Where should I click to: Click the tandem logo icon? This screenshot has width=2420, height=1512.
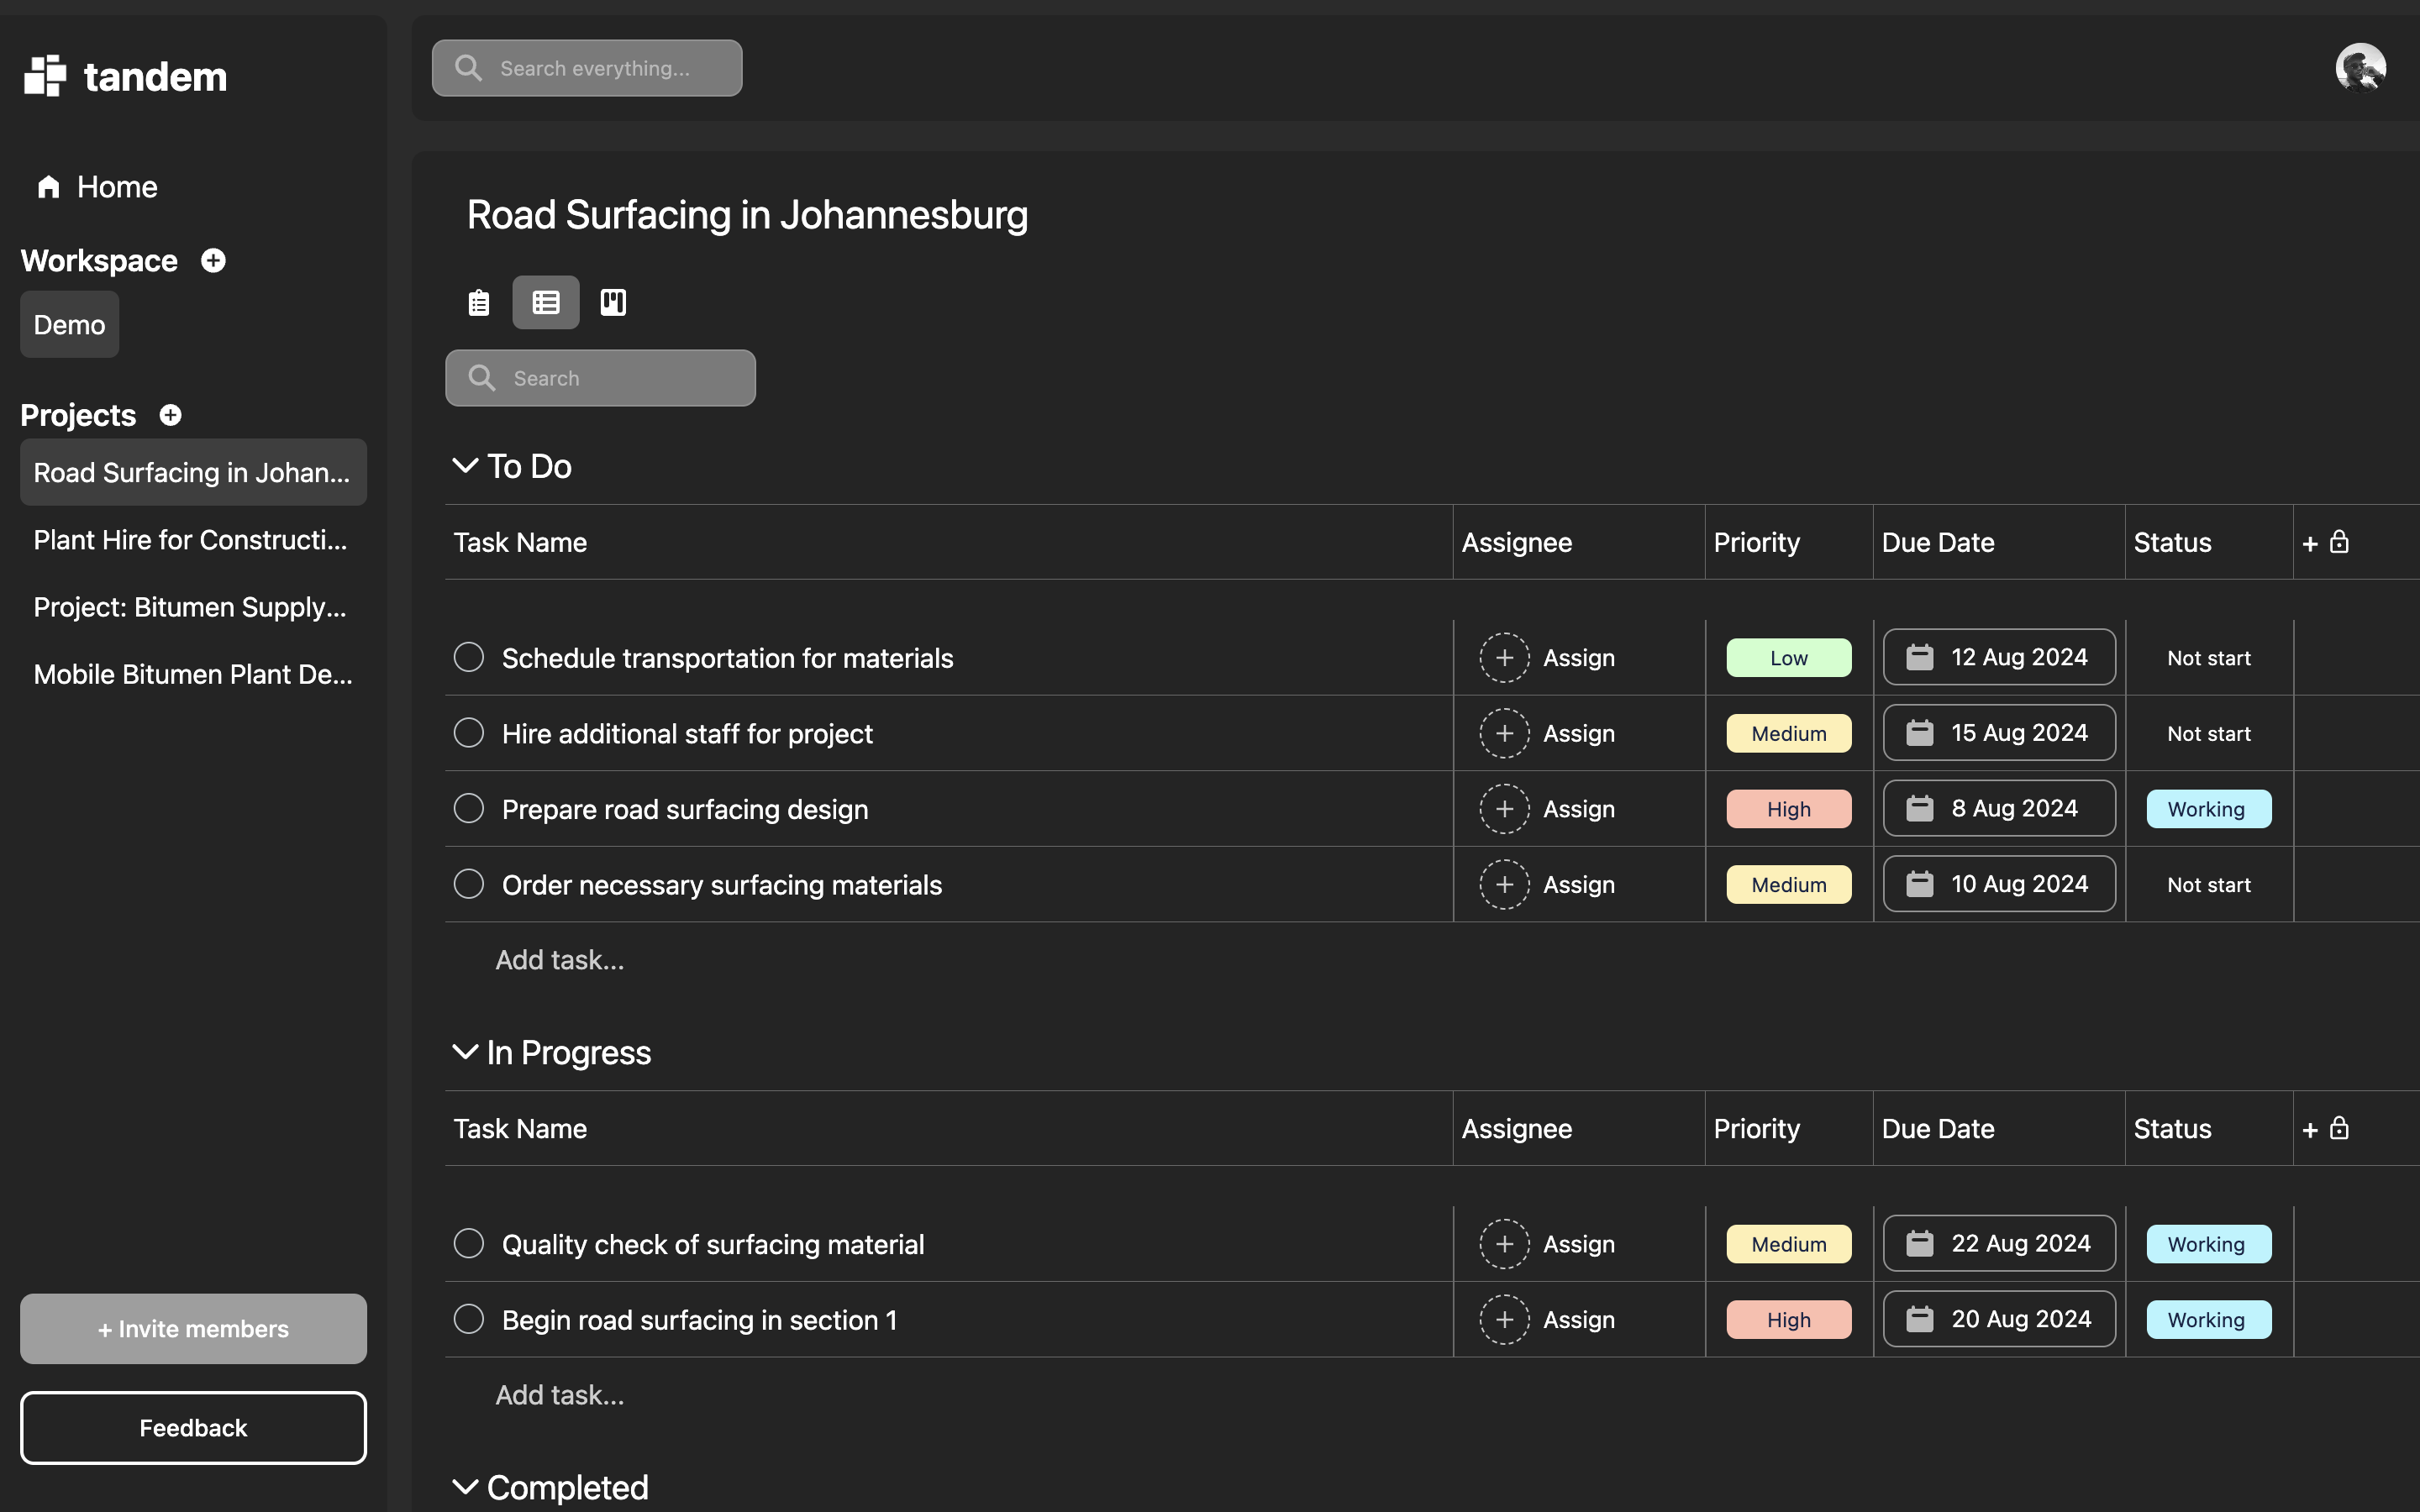tap(45, 76)
